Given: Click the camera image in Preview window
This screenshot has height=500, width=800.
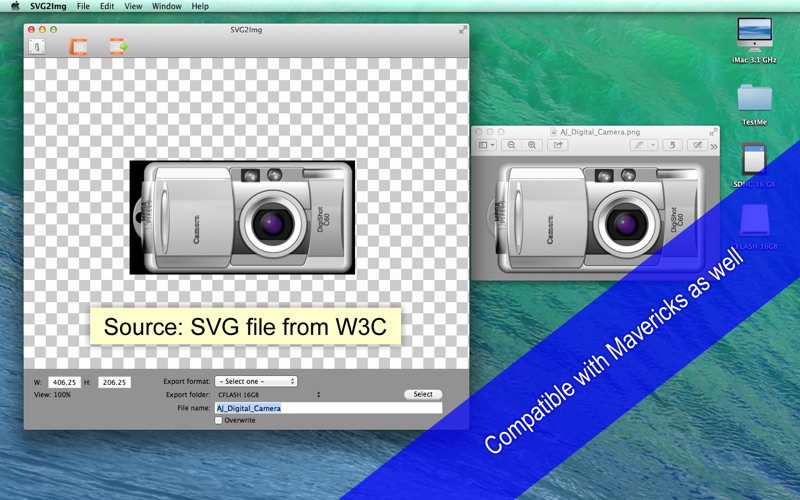Looking at the screenshot, I should point(595,218).
